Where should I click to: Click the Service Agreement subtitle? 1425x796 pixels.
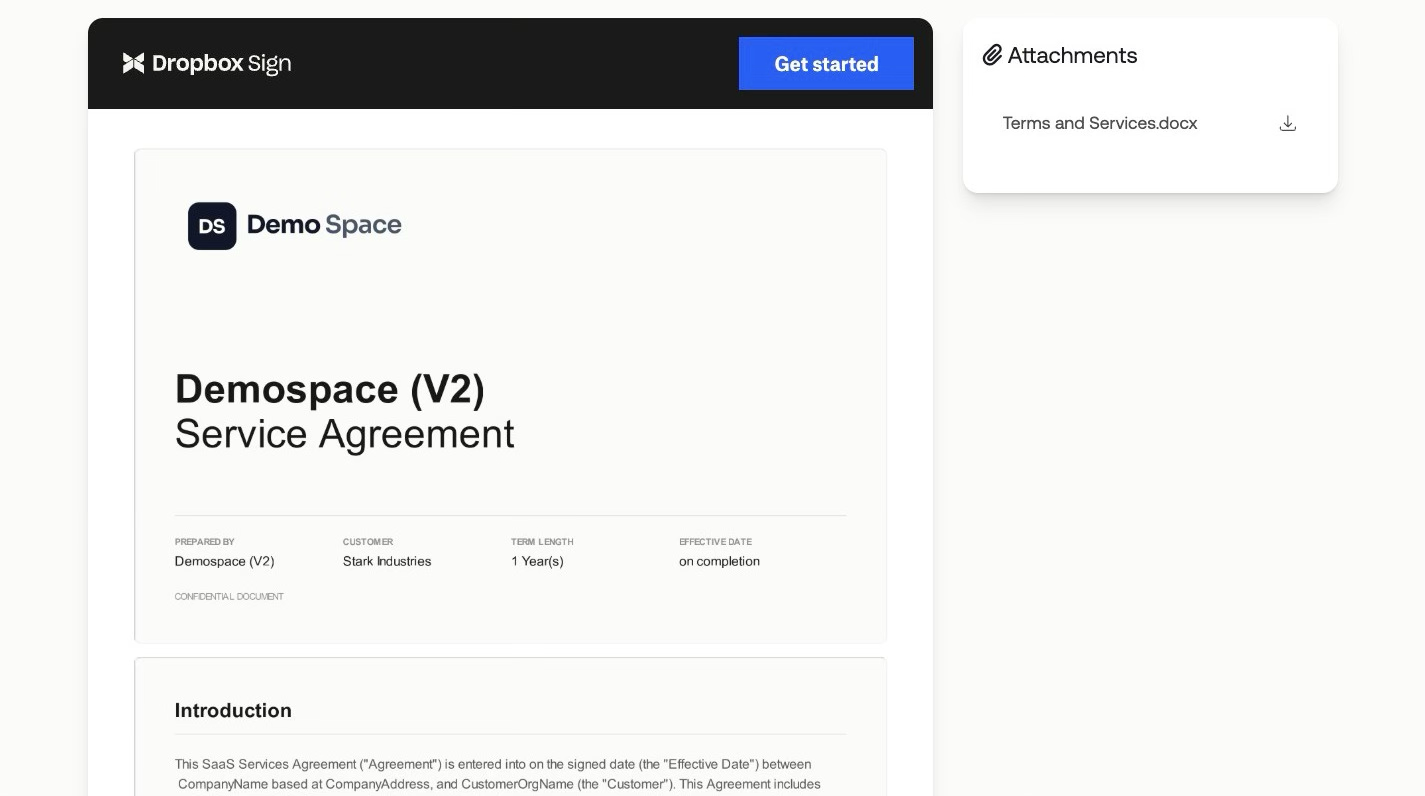(x=345, y=434)
